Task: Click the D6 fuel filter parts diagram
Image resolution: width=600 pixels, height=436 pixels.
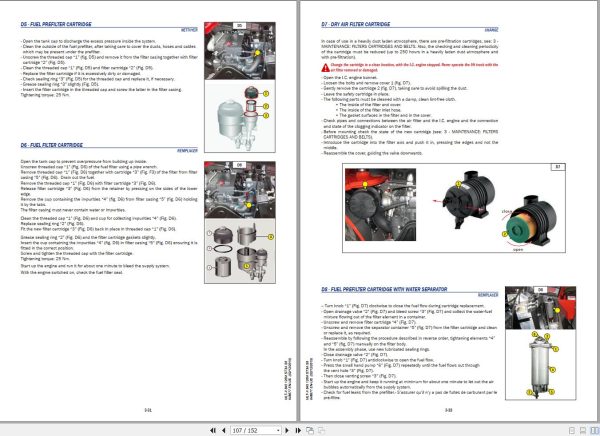Action: (x=240, y=251)
